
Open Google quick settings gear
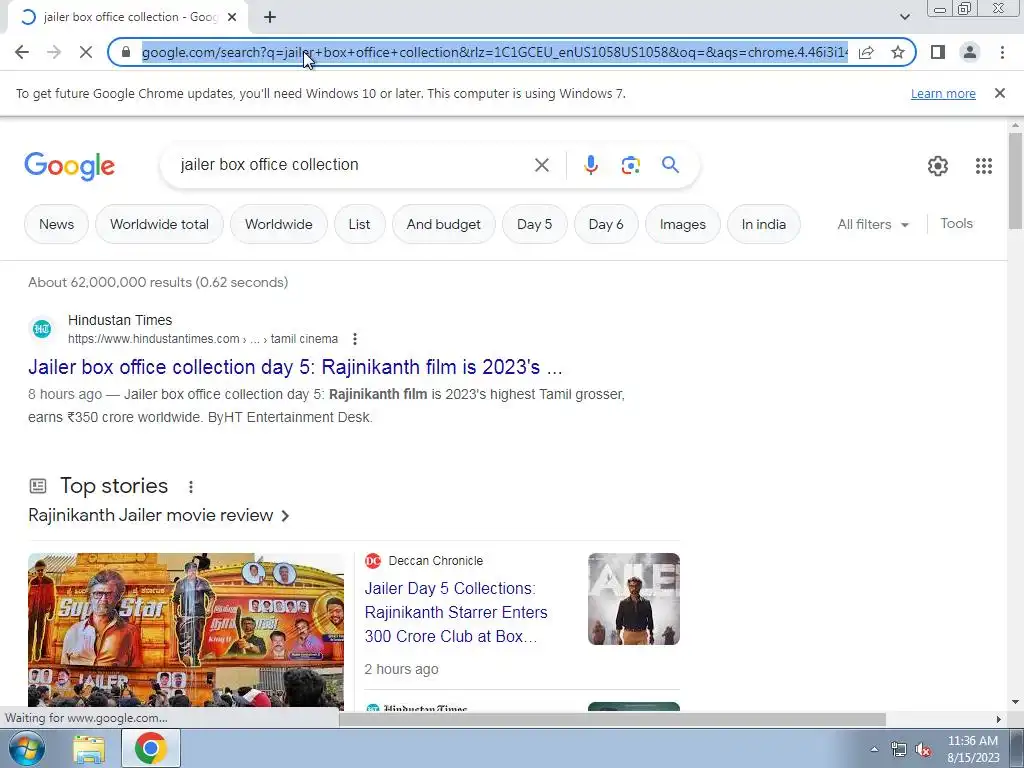click(x=938, y=166)
